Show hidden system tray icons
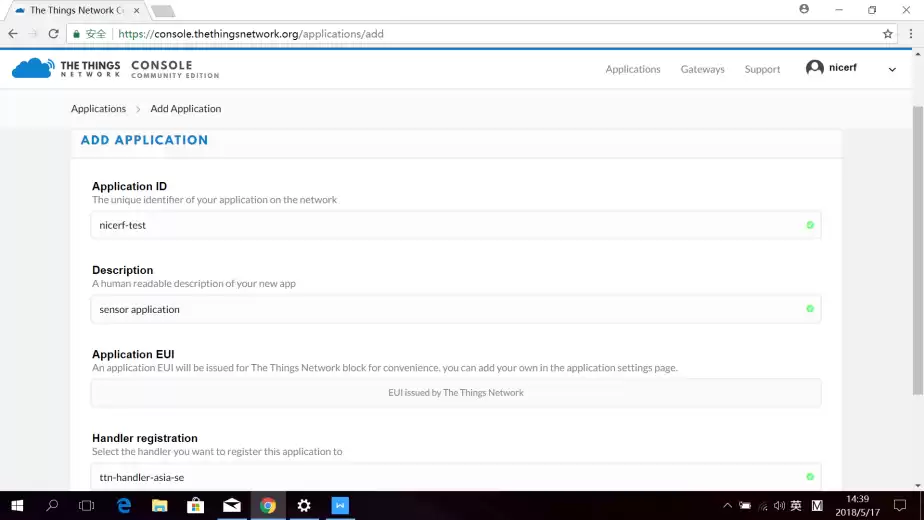This screenshot has width=924, height=520. coord(727,506)
